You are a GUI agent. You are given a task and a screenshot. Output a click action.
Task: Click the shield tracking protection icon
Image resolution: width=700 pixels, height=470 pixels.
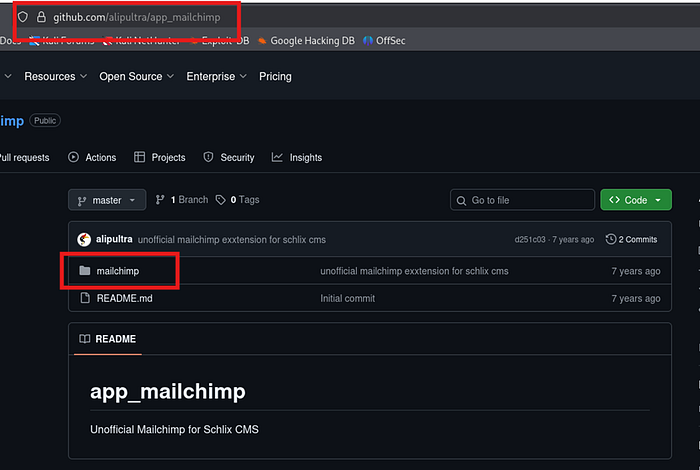pos(23,17)
